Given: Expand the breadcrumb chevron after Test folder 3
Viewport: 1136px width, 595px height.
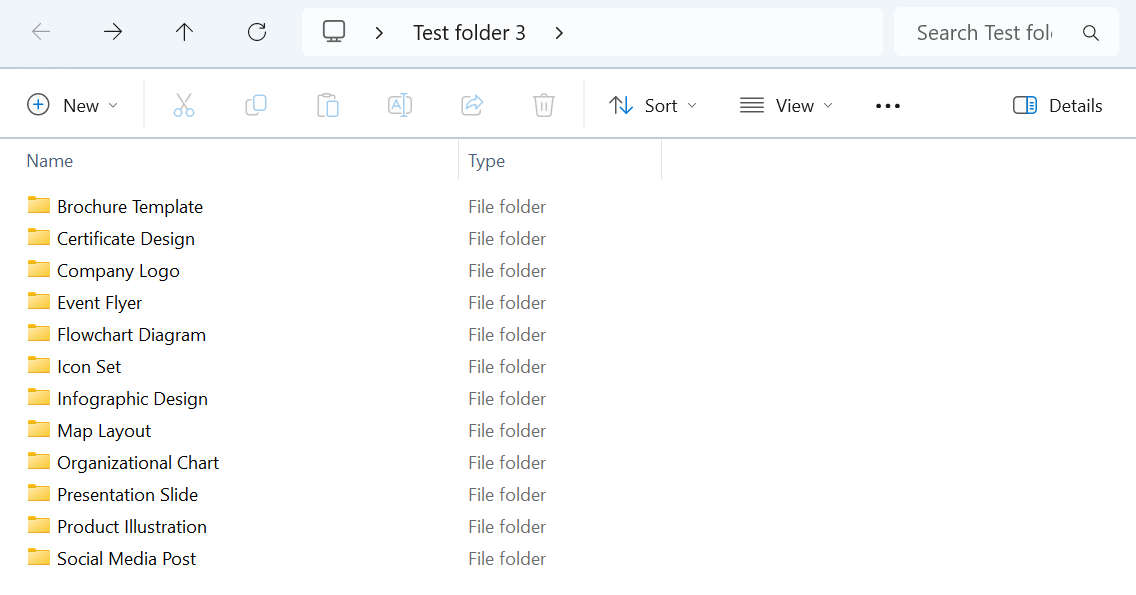Looking at the screenshot, I should [x=559, y=31].
